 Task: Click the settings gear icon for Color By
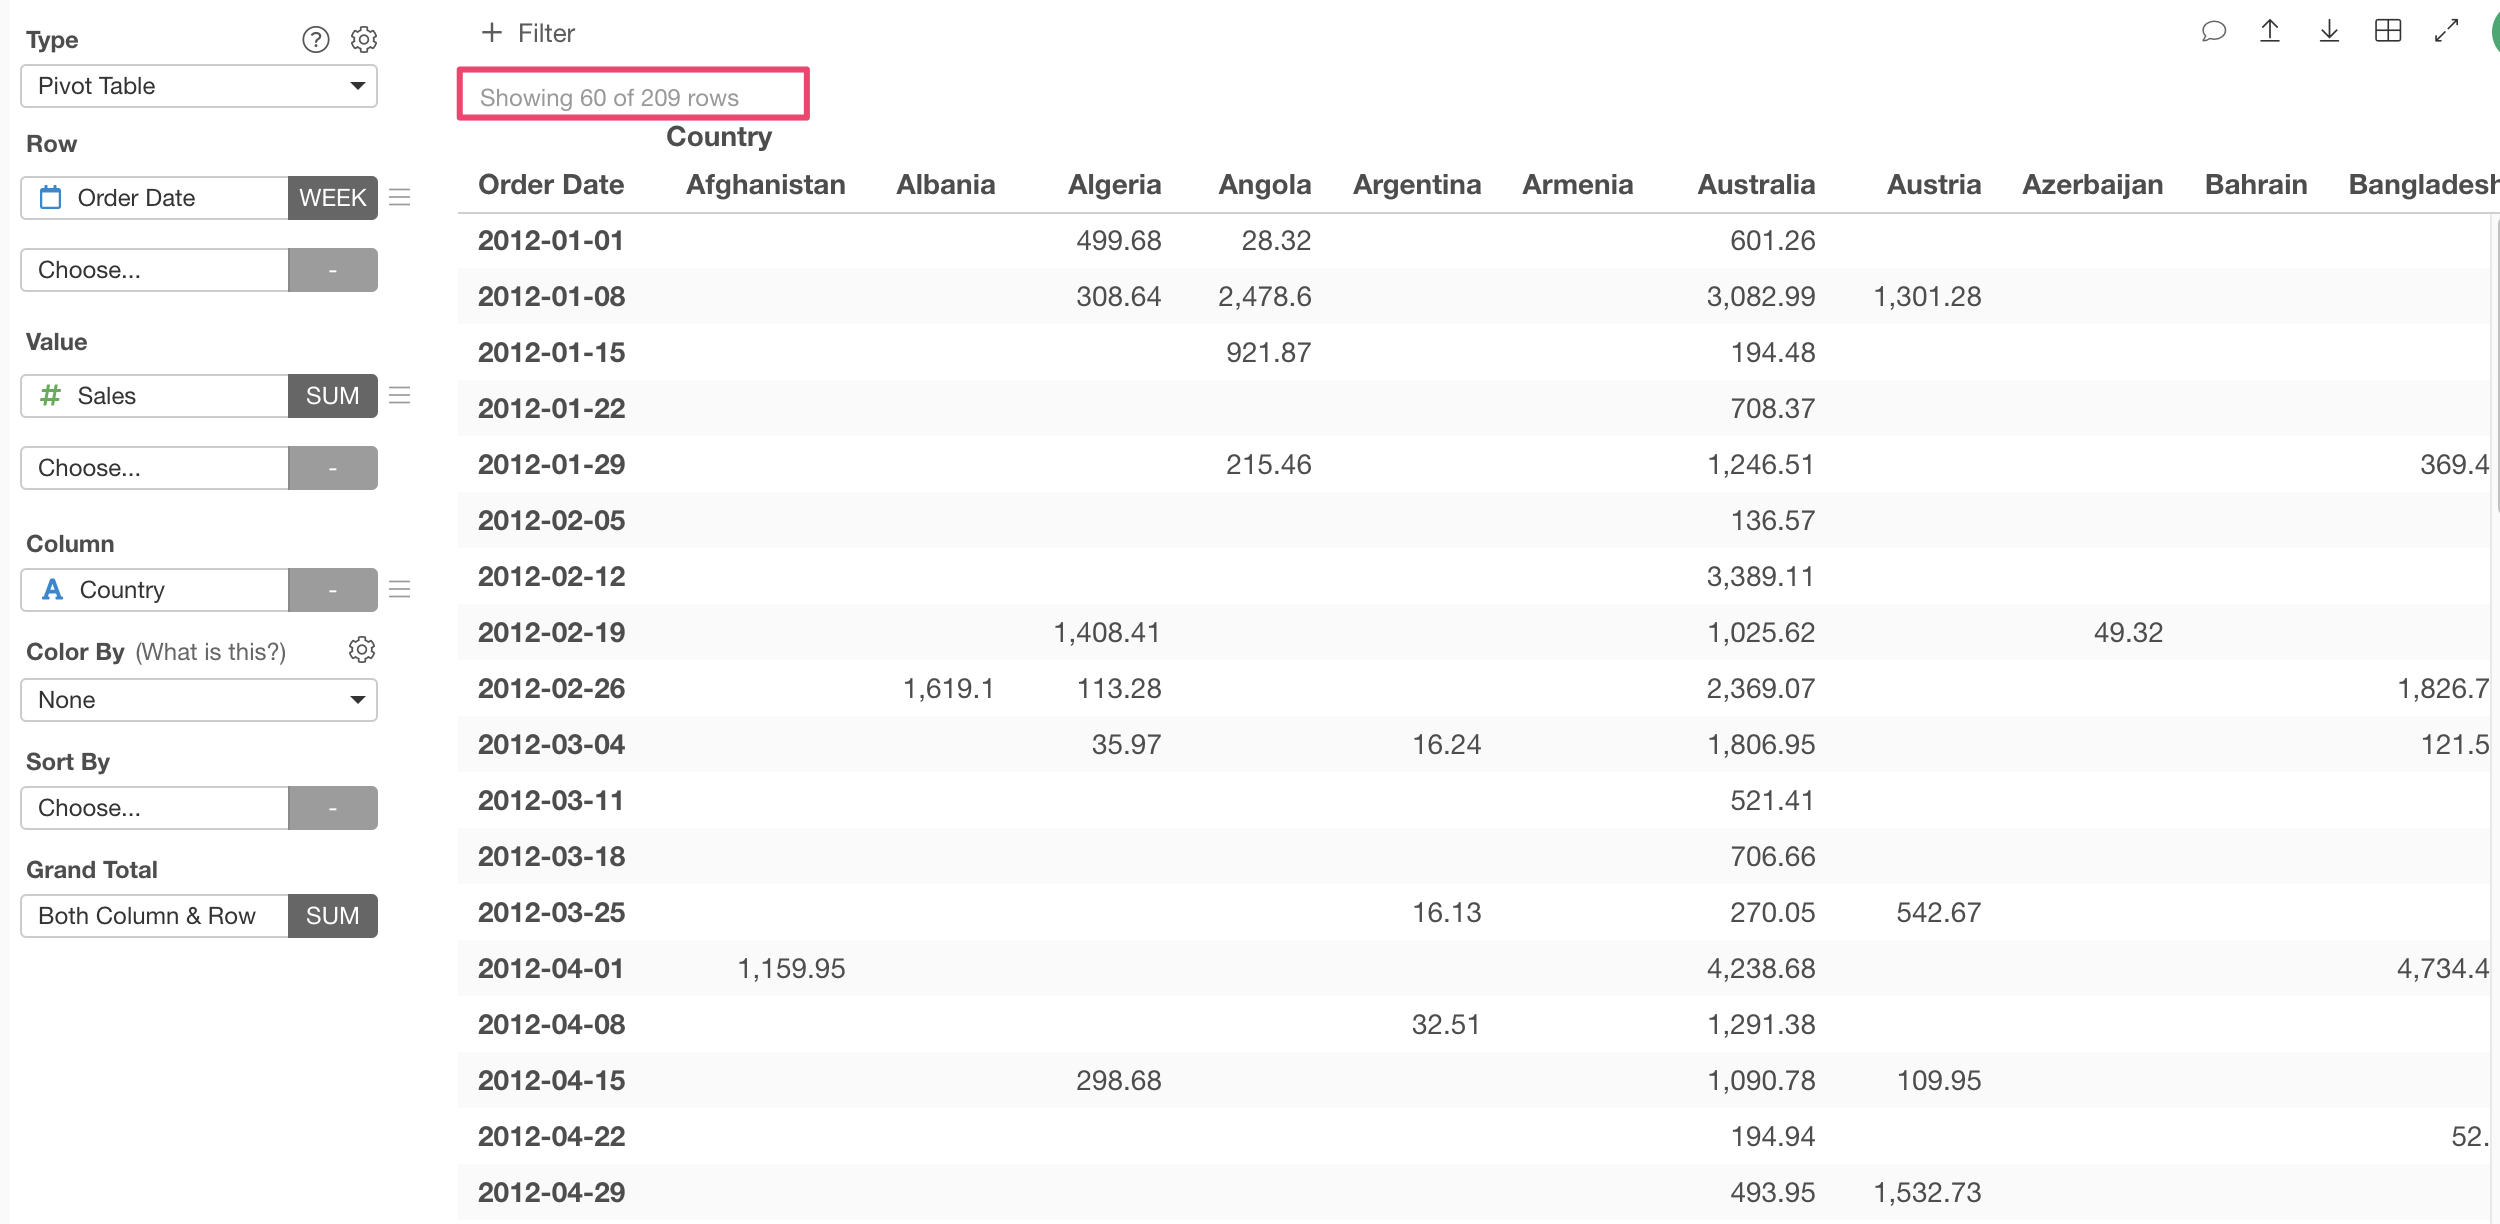pyautogui.click(x=364, y=650)
